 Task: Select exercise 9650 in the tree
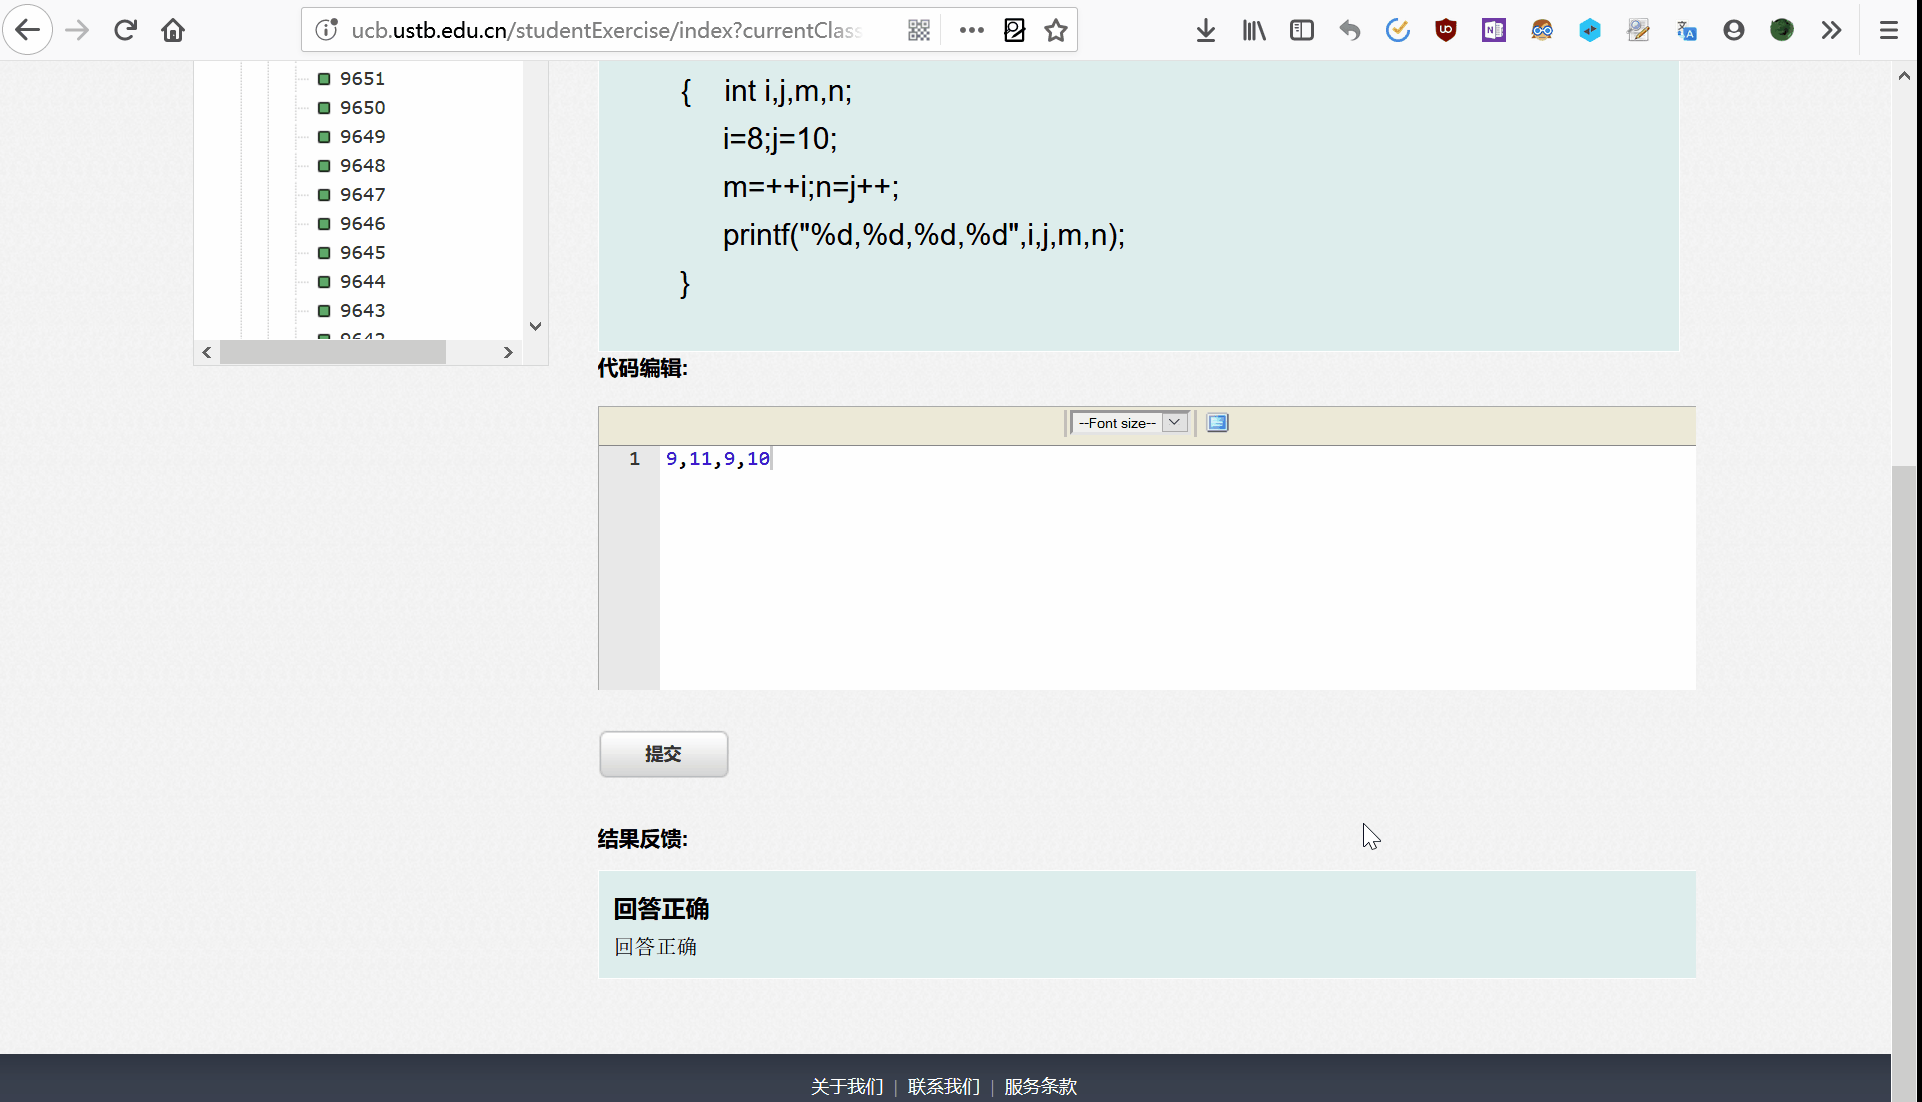tap(362, 107)
